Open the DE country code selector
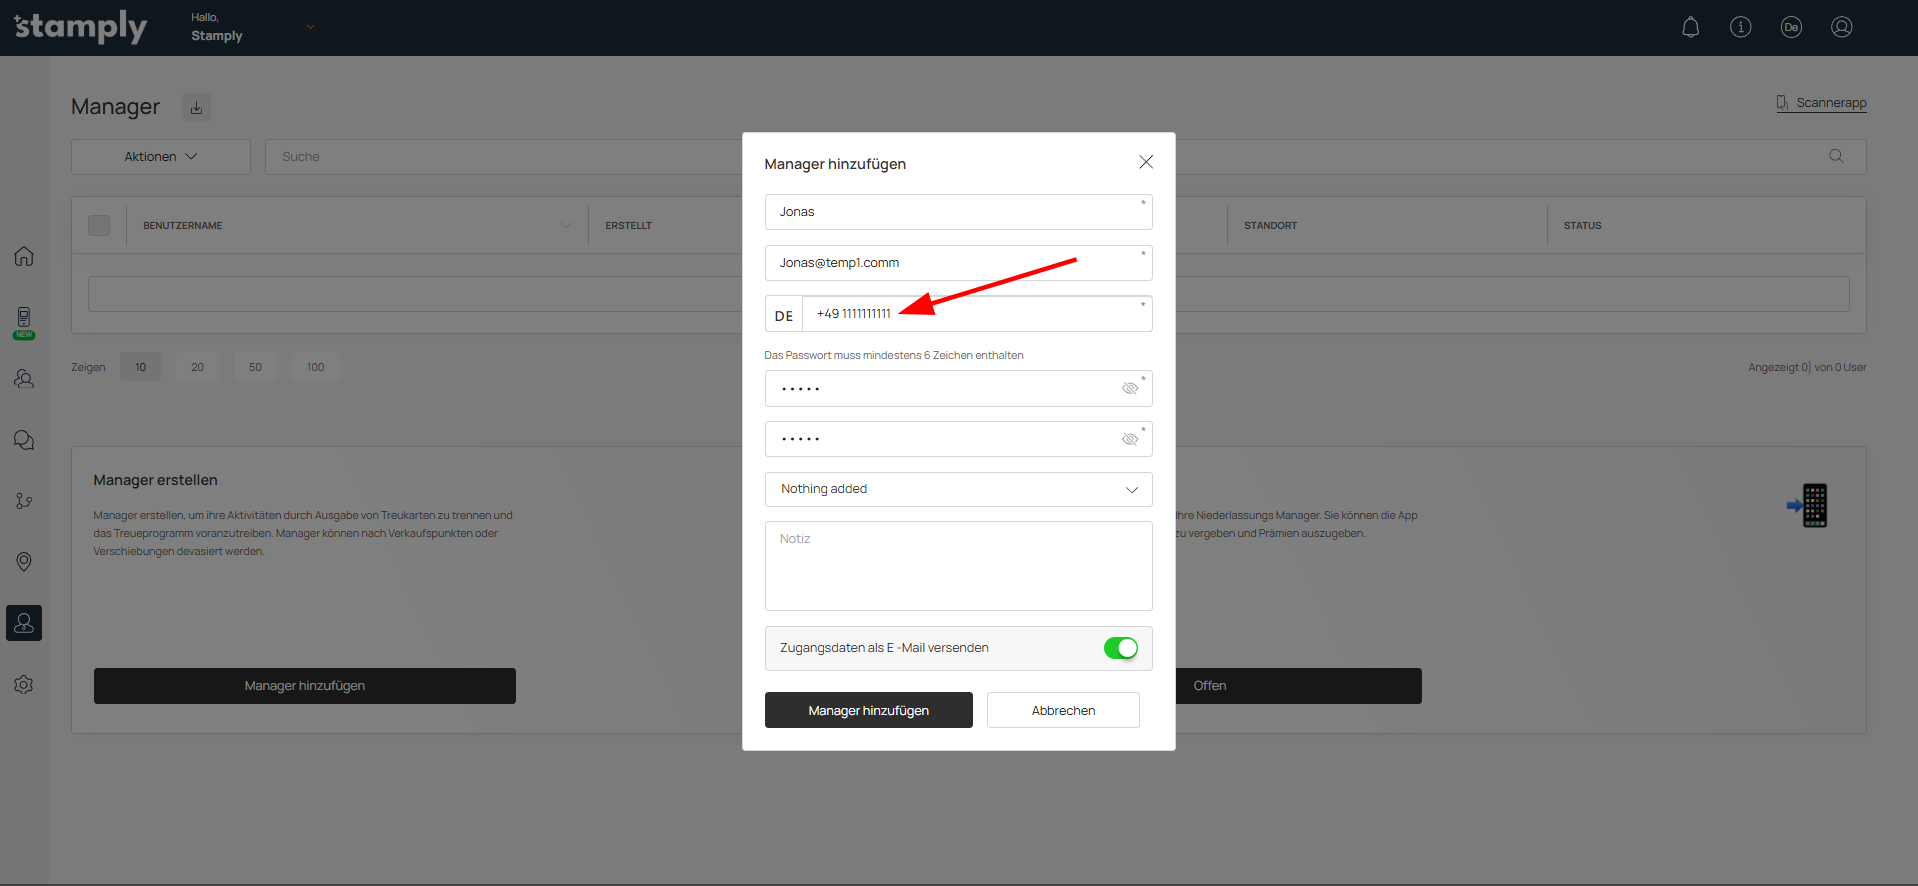 click(x=784, y=315)
